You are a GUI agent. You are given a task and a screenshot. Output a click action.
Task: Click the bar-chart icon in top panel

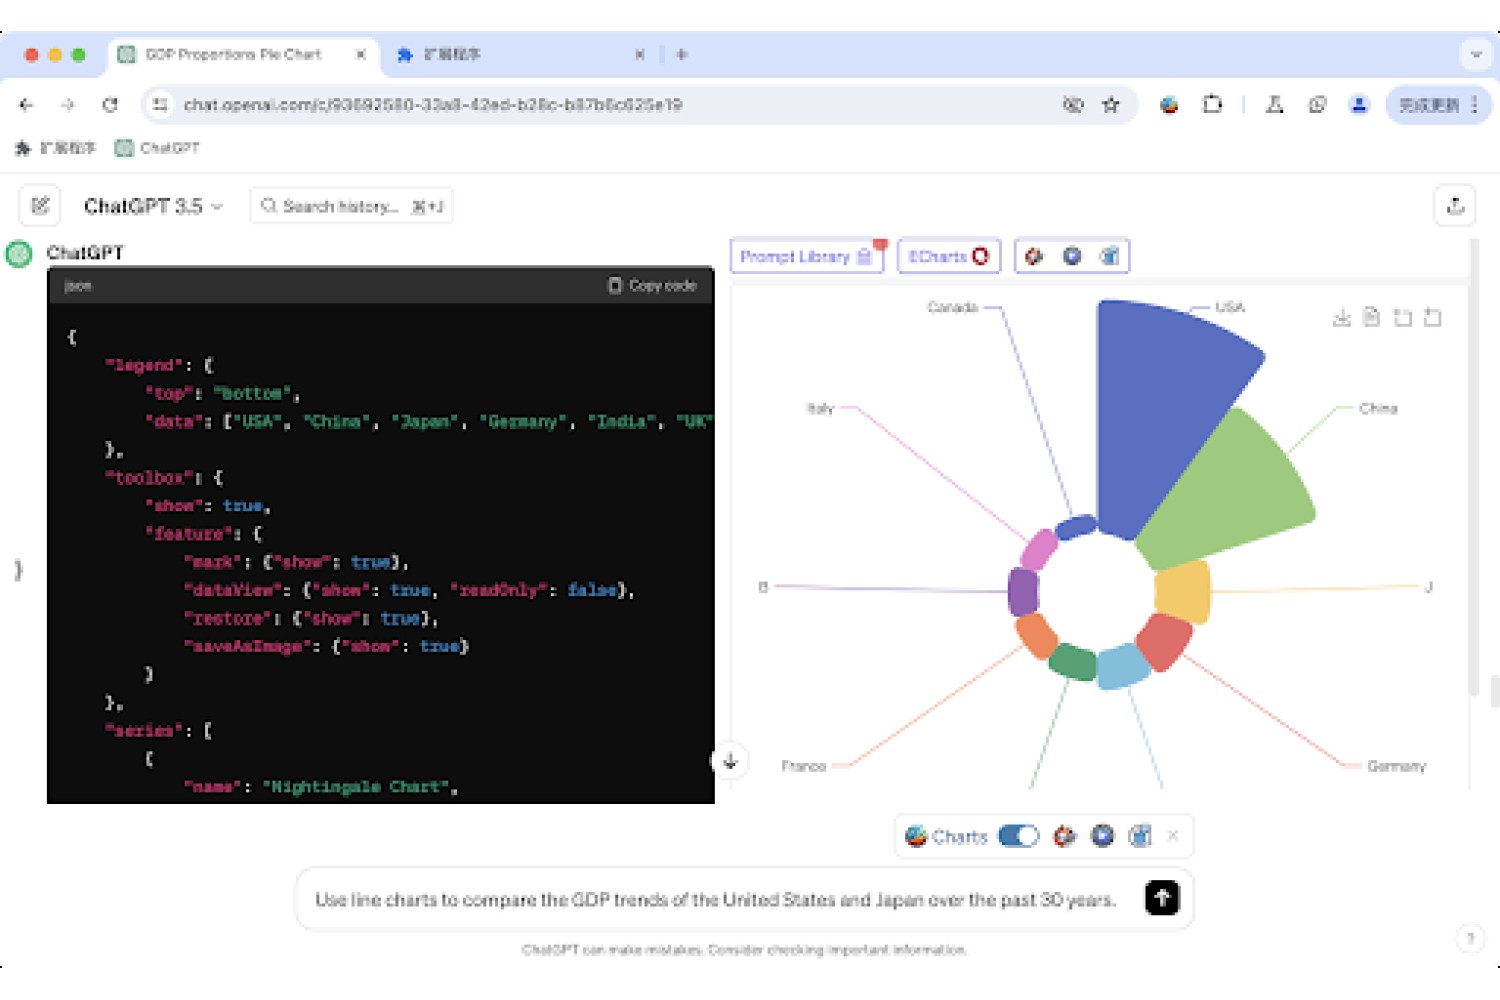click(x=1110, y=256)
